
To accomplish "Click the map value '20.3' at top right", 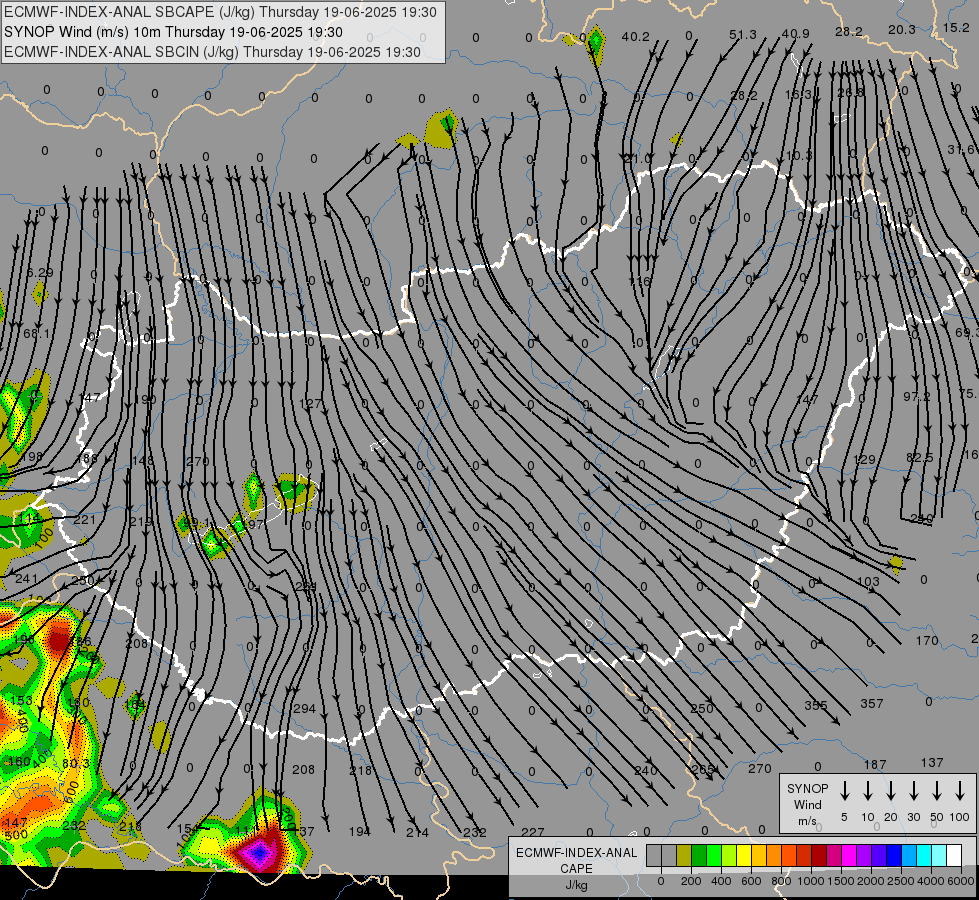I will click(902, 30).
